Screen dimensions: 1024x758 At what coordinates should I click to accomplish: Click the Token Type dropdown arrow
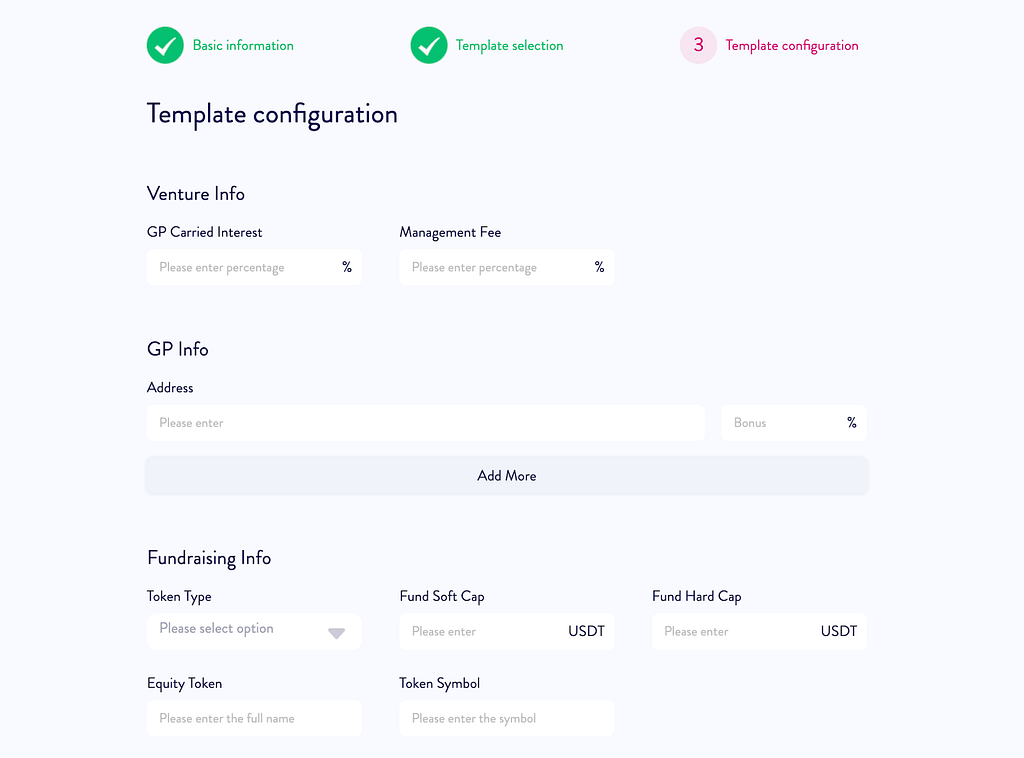[336, 633]
